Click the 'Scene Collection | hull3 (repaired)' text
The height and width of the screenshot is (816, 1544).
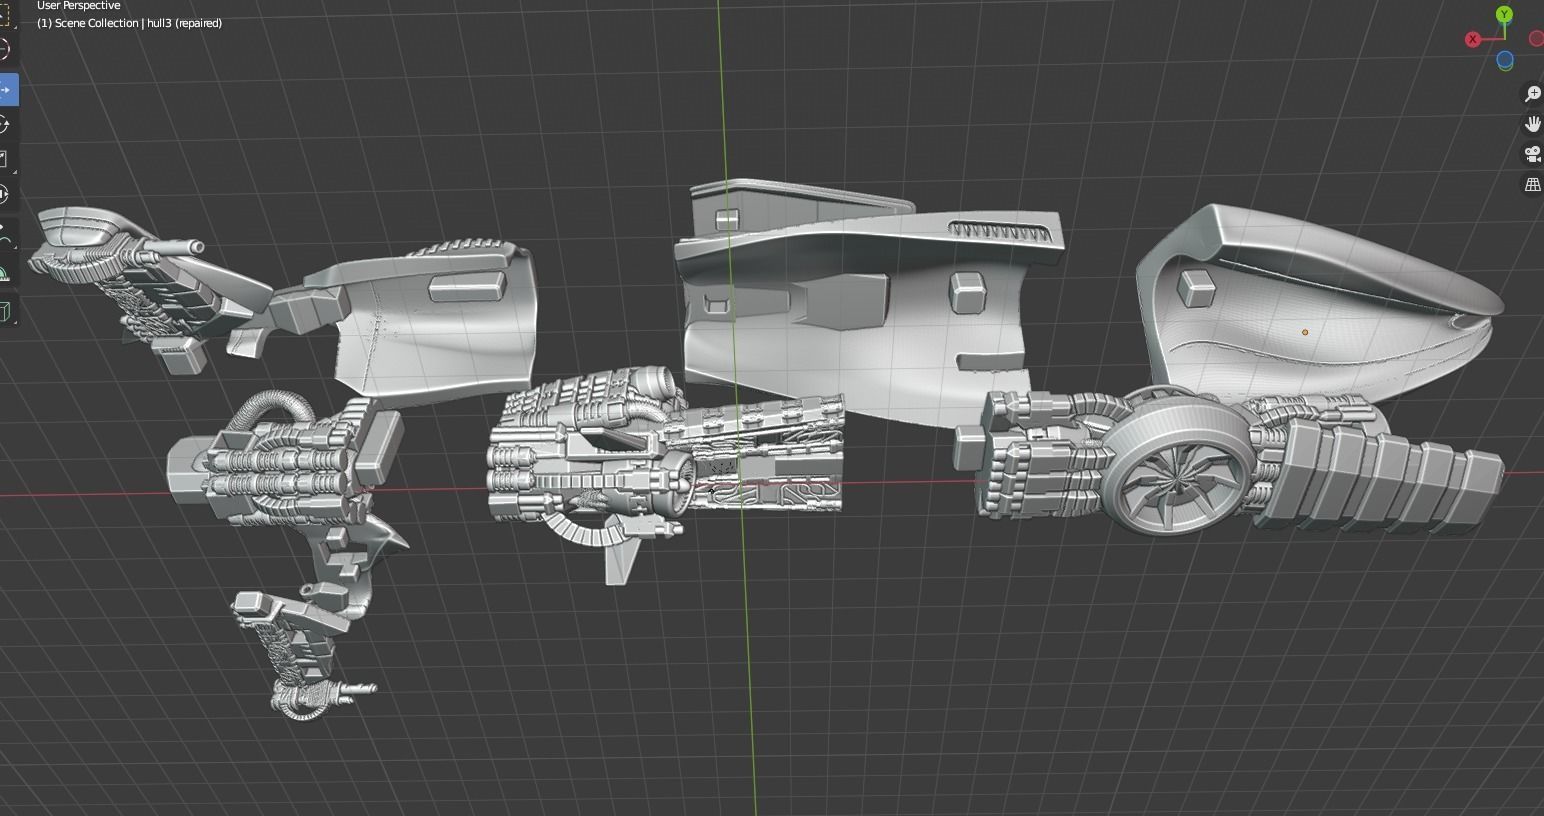(x=138, y=23)
